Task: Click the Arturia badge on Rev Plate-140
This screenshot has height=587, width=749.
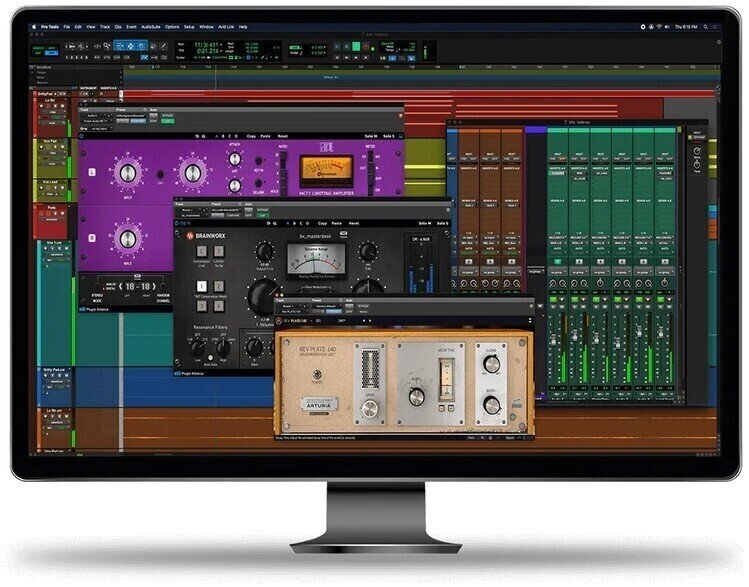Action: [x=319, y=405]
